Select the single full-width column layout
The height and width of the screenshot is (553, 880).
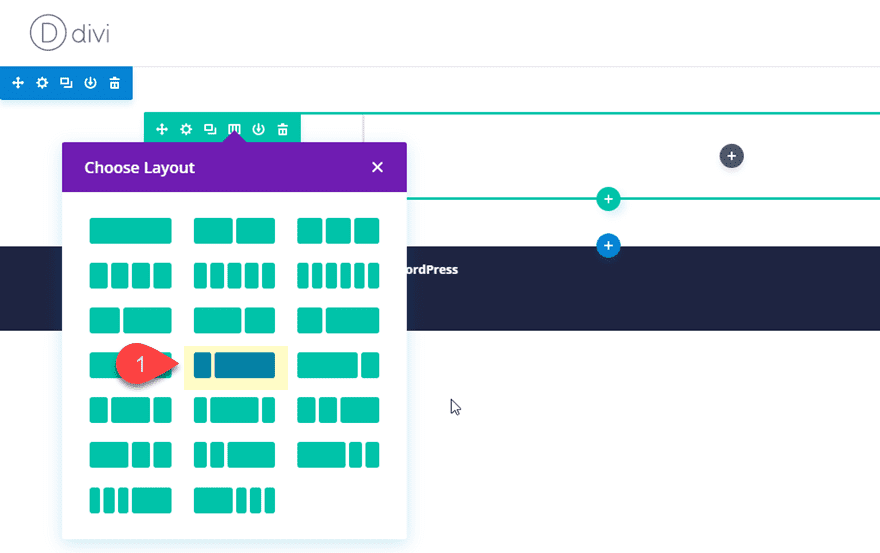(x=130, y=231)
